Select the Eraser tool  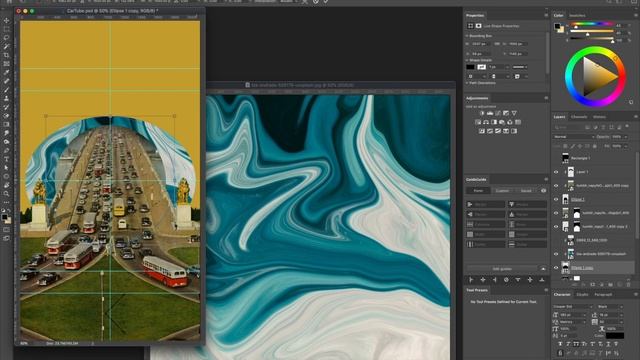6,116
